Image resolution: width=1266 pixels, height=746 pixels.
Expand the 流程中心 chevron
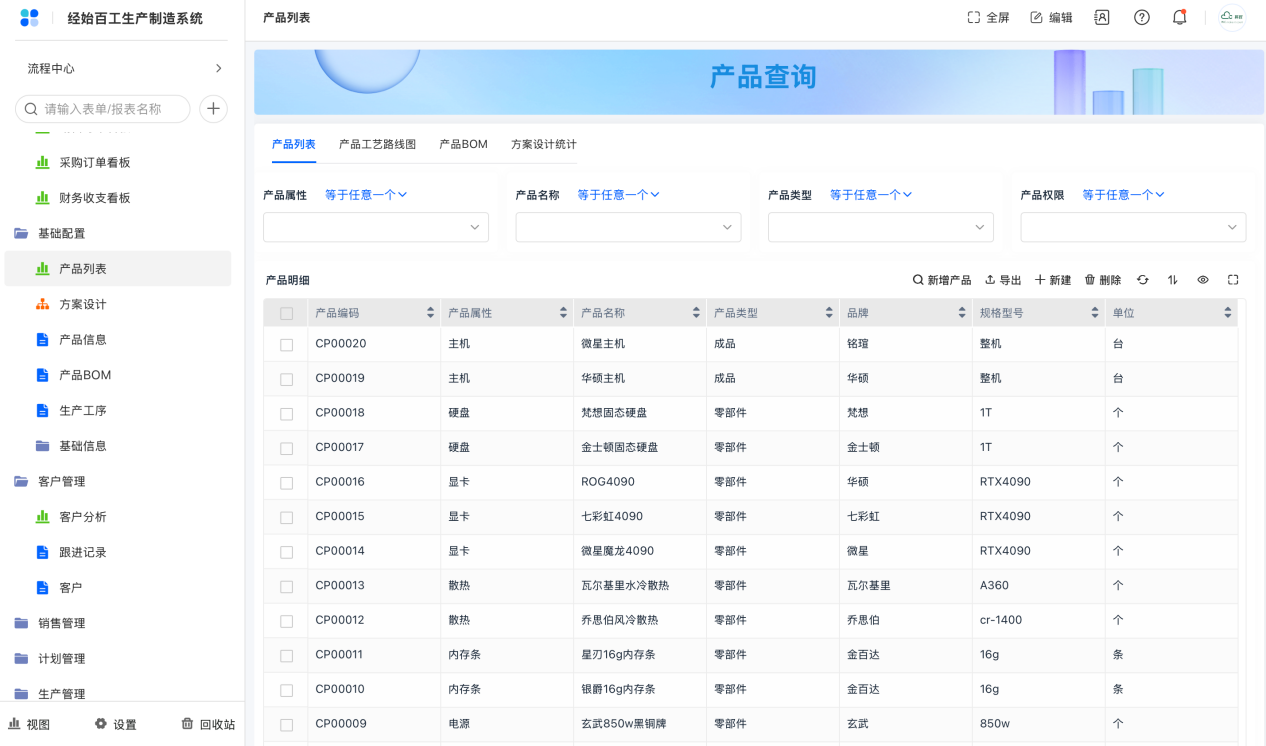[218, 68]
